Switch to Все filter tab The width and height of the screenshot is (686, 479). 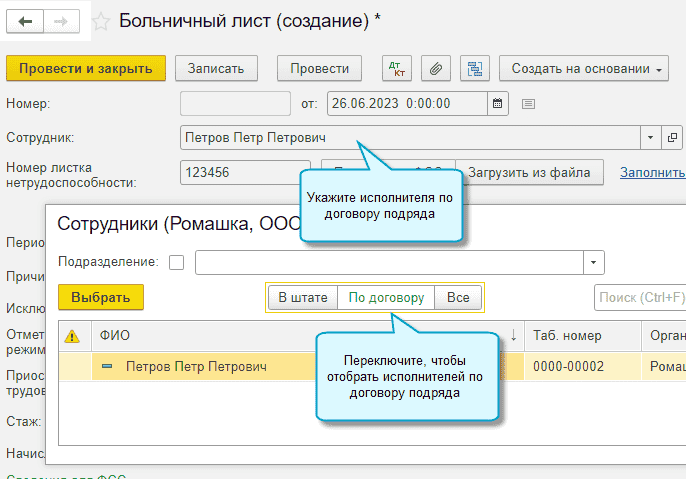tap(458, 297)
